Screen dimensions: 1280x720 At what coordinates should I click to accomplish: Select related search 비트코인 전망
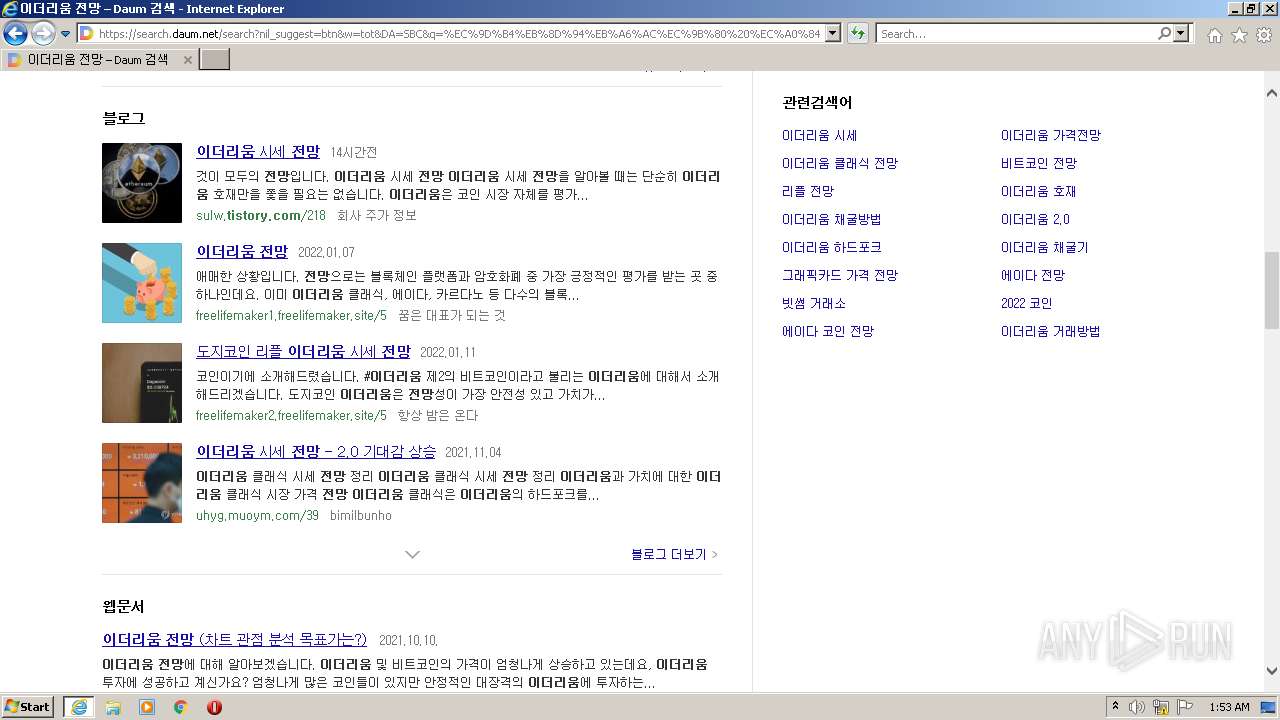[x=1039, y=163]
